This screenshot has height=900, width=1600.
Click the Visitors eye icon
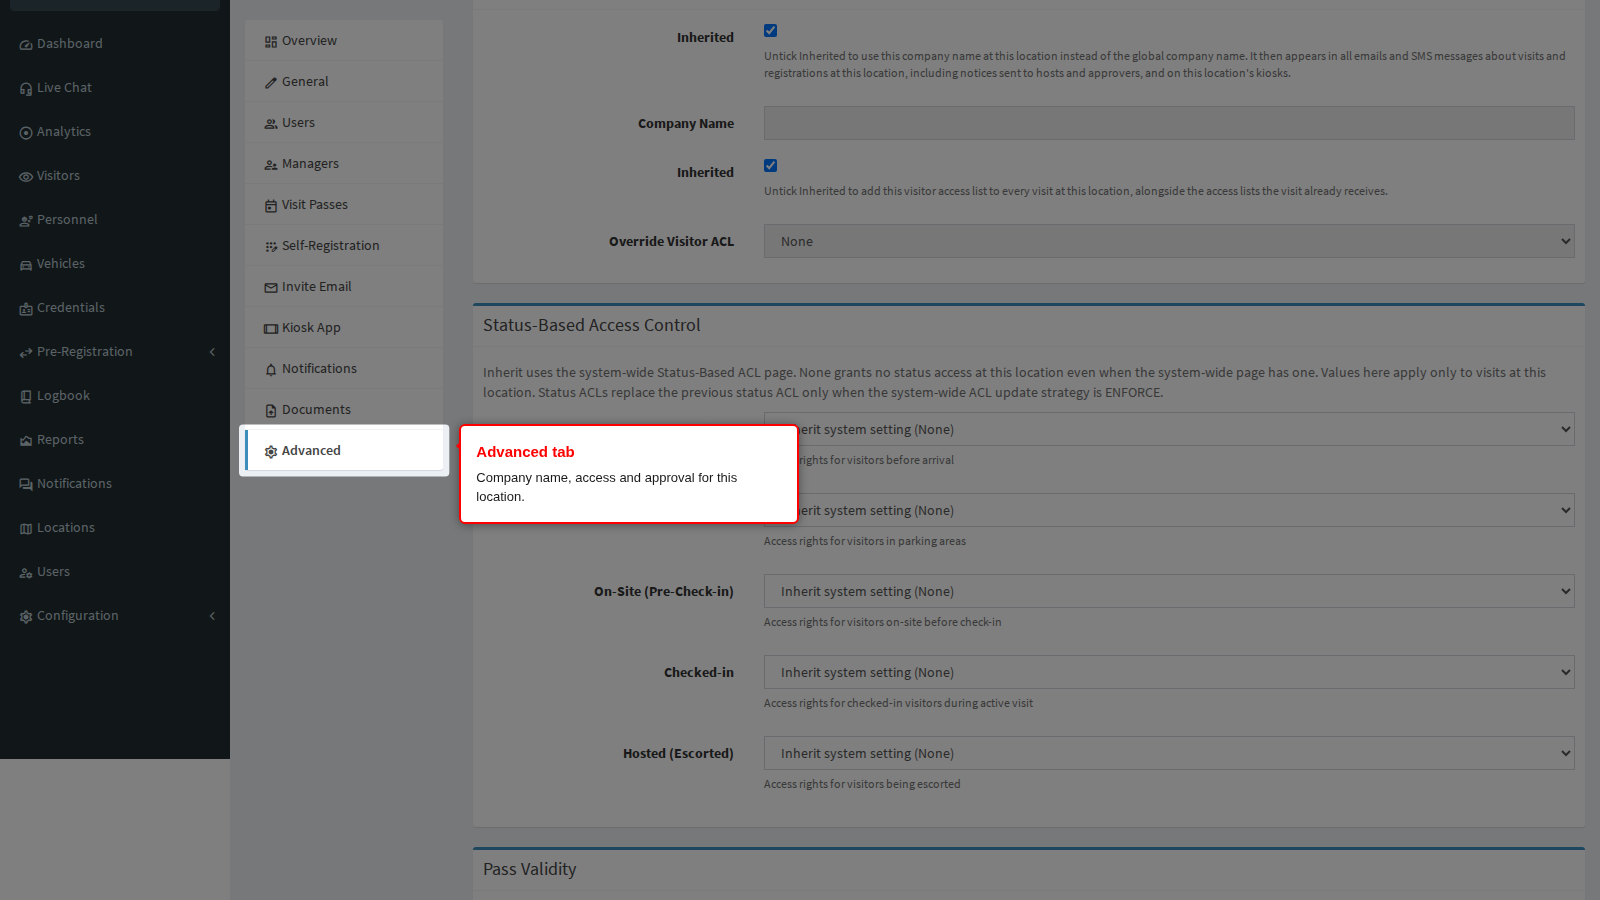pyautogui.click(x=26, y=177)
